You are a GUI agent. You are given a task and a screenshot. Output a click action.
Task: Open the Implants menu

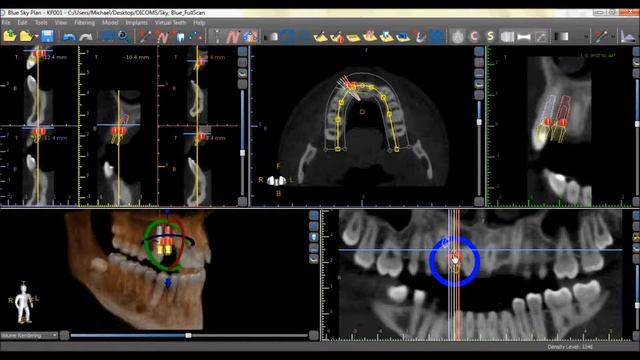(136, 23)
